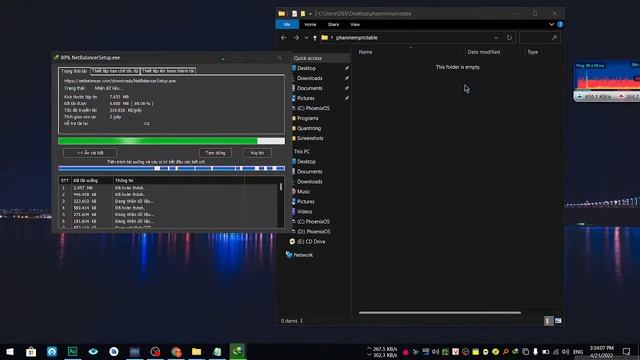Click the Details view icon in Explorer status bar
The width and height of the screenshot is (640, 360).
coord(548,321)
